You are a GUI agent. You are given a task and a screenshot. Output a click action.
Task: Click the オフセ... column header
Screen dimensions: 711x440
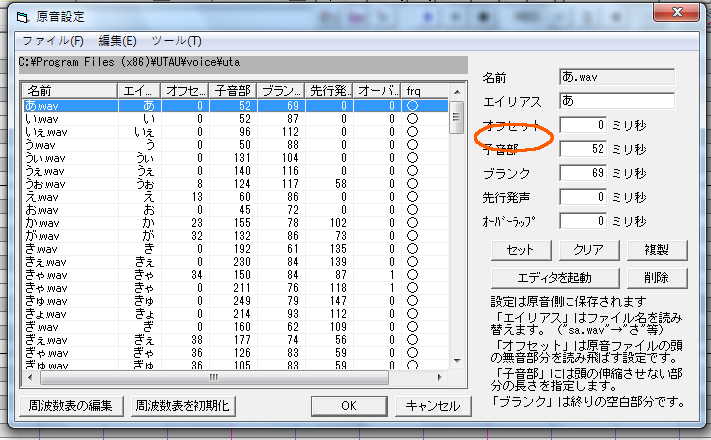185,91
